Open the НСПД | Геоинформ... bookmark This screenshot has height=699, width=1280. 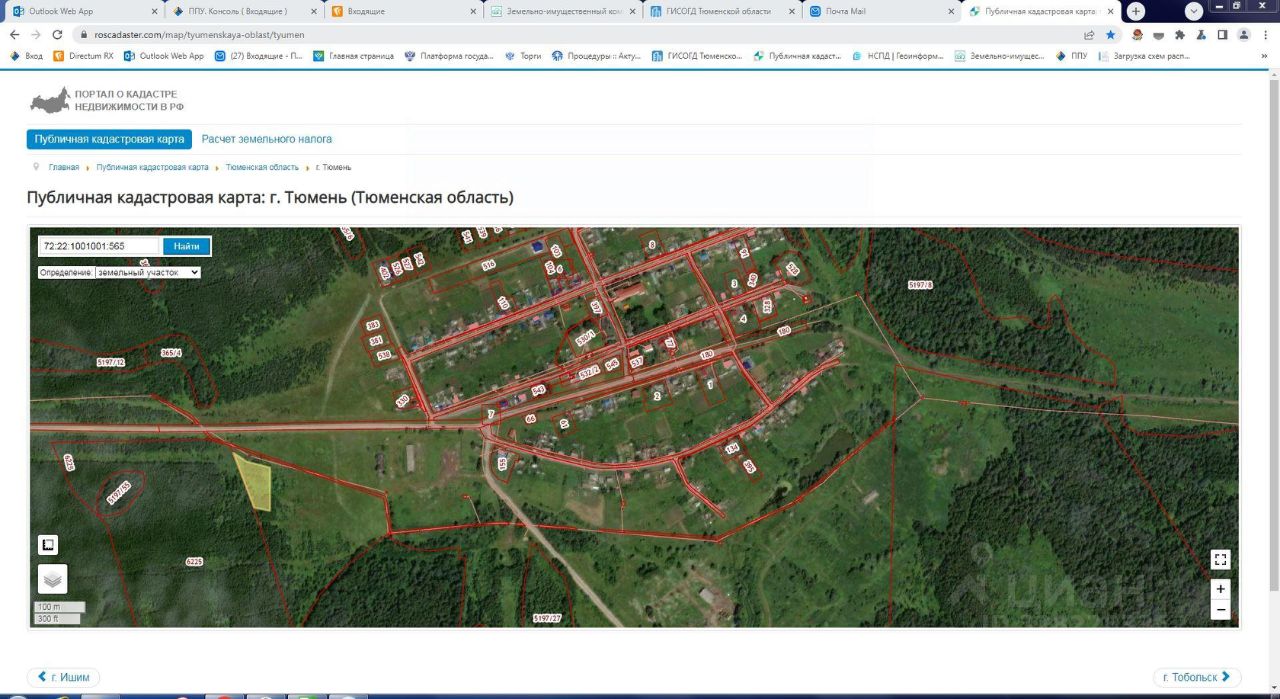point(898,56)
